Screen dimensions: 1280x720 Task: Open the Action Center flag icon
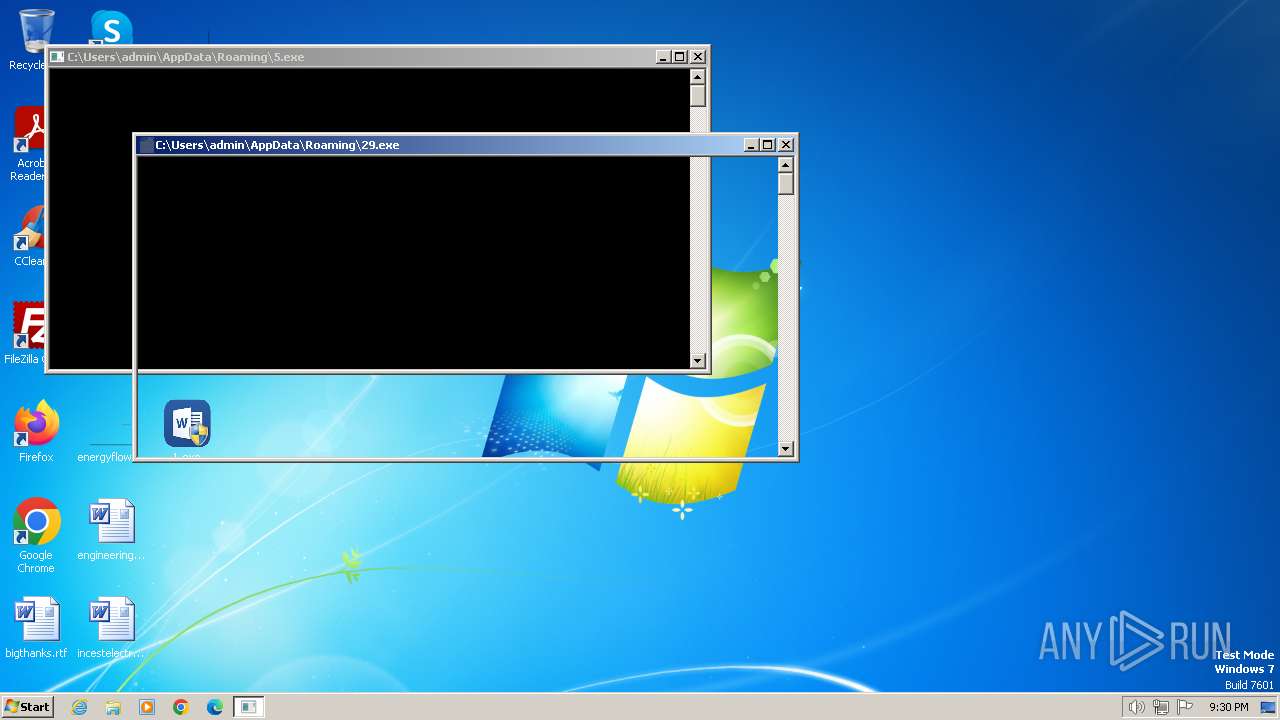1186,707
